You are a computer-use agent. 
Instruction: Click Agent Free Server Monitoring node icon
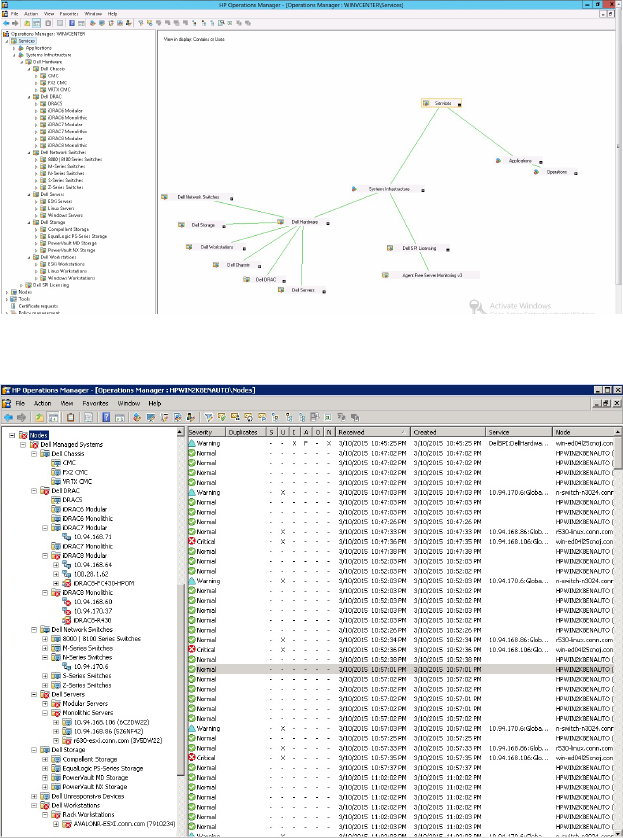point(385,275)
